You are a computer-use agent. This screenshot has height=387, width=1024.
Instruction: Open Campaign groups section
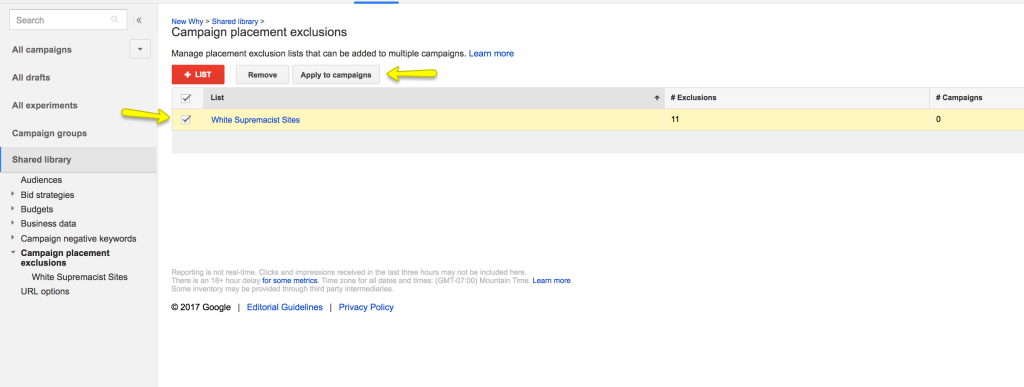(x=49, y=133)
